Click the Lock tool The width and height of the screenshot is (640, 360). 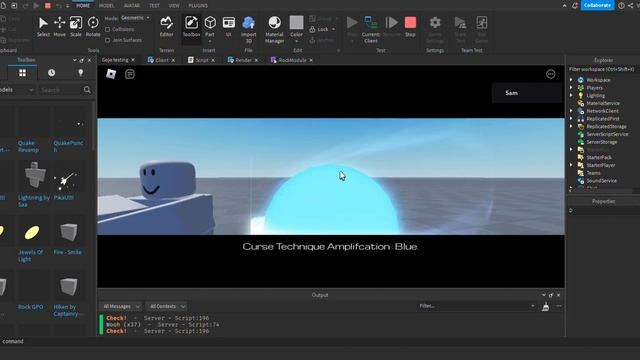tap(319, 29)
